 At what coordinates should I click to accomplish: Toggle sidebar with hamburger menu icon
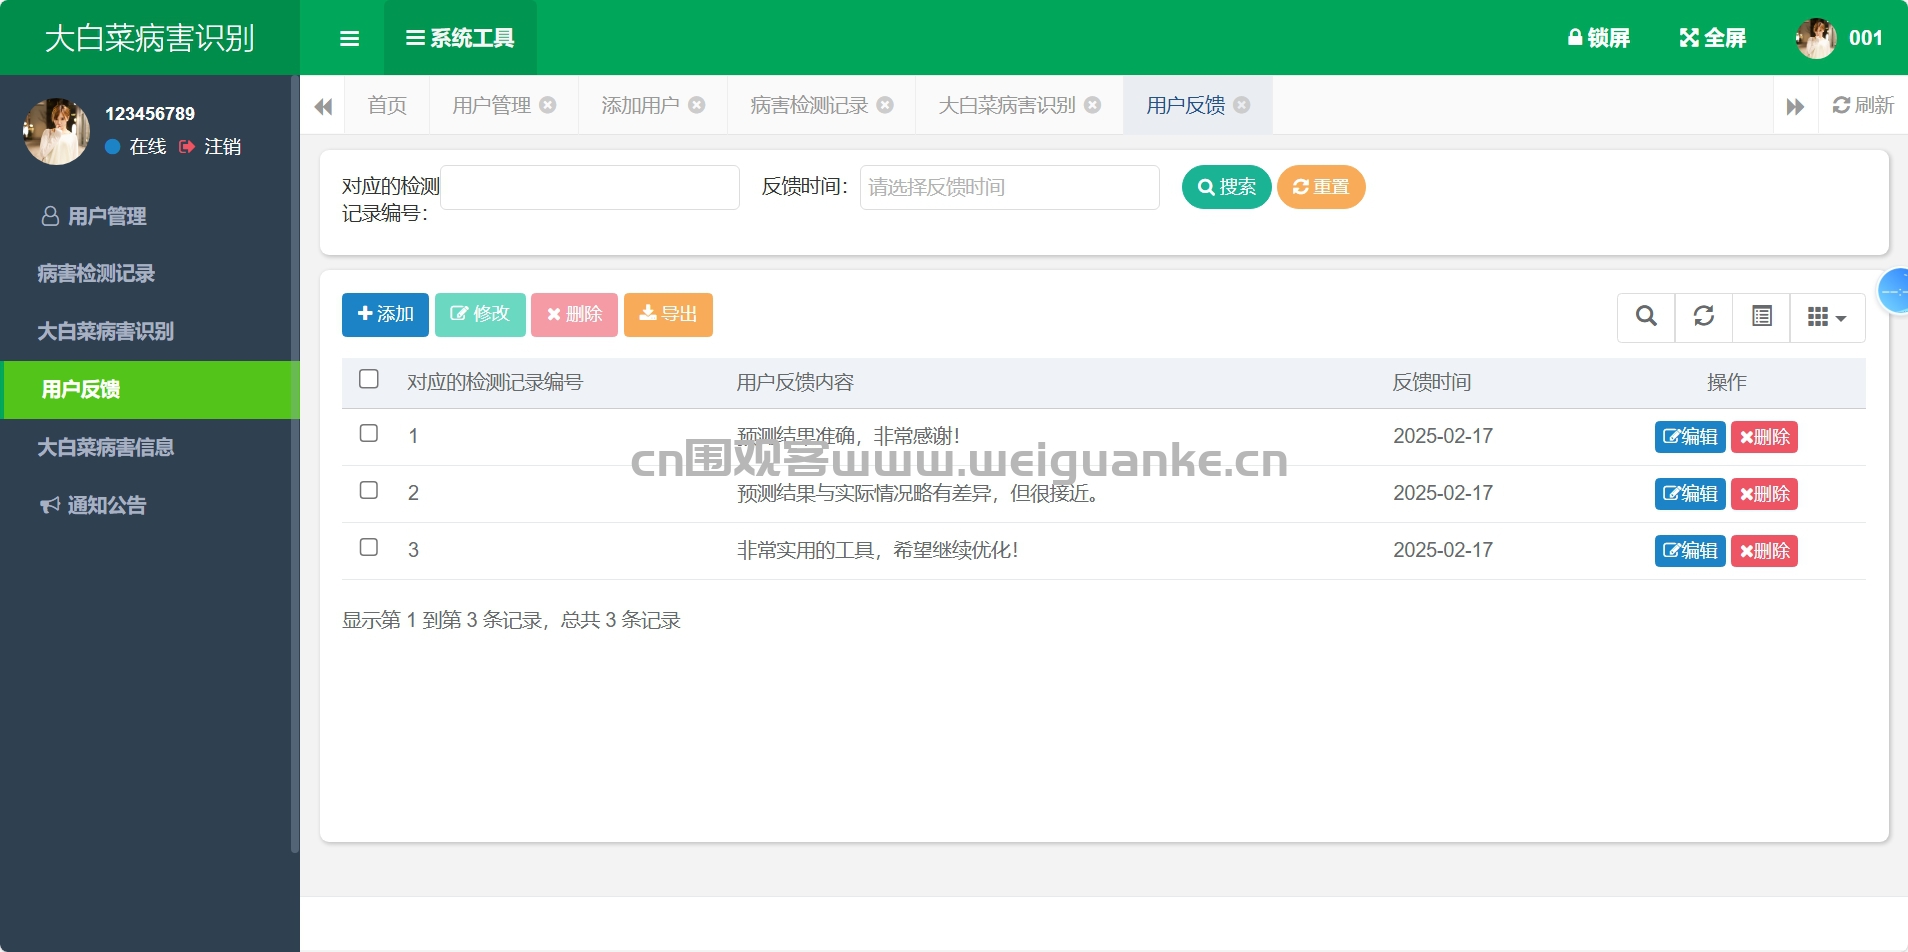[x=349, y=38]
